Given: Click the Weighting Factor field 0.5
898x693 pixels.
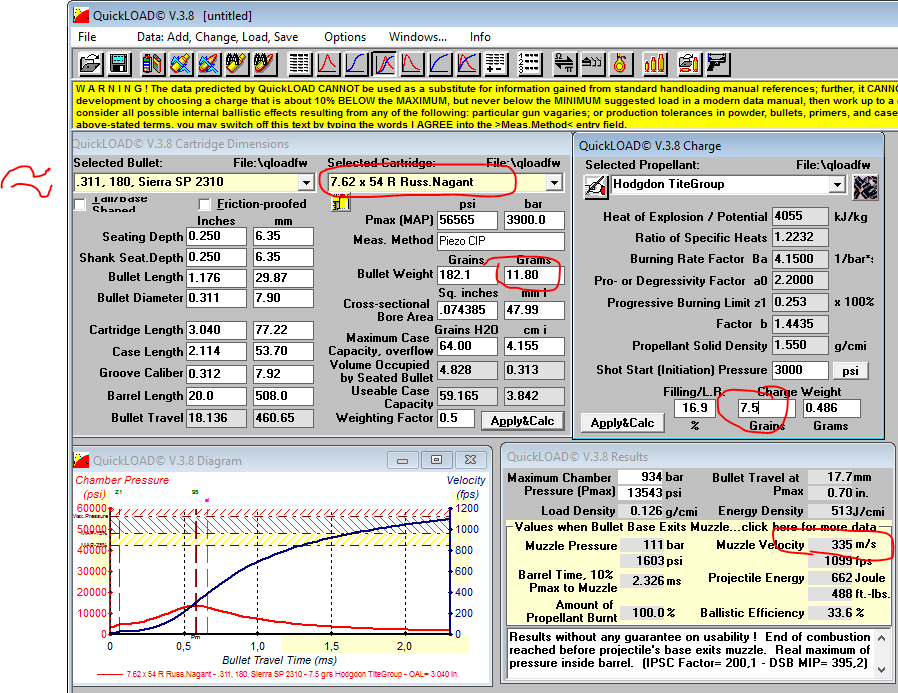Looking at the screenshot, I should pyautogui.click(x=456, y=418).
